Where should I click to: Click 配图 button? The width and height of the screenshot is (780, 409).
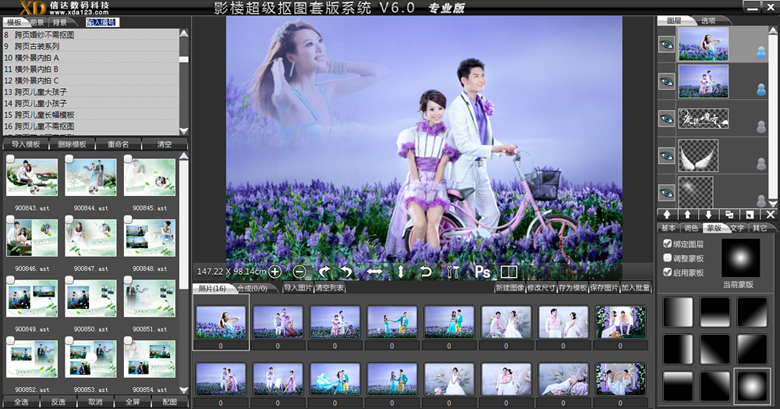(170, 402)
